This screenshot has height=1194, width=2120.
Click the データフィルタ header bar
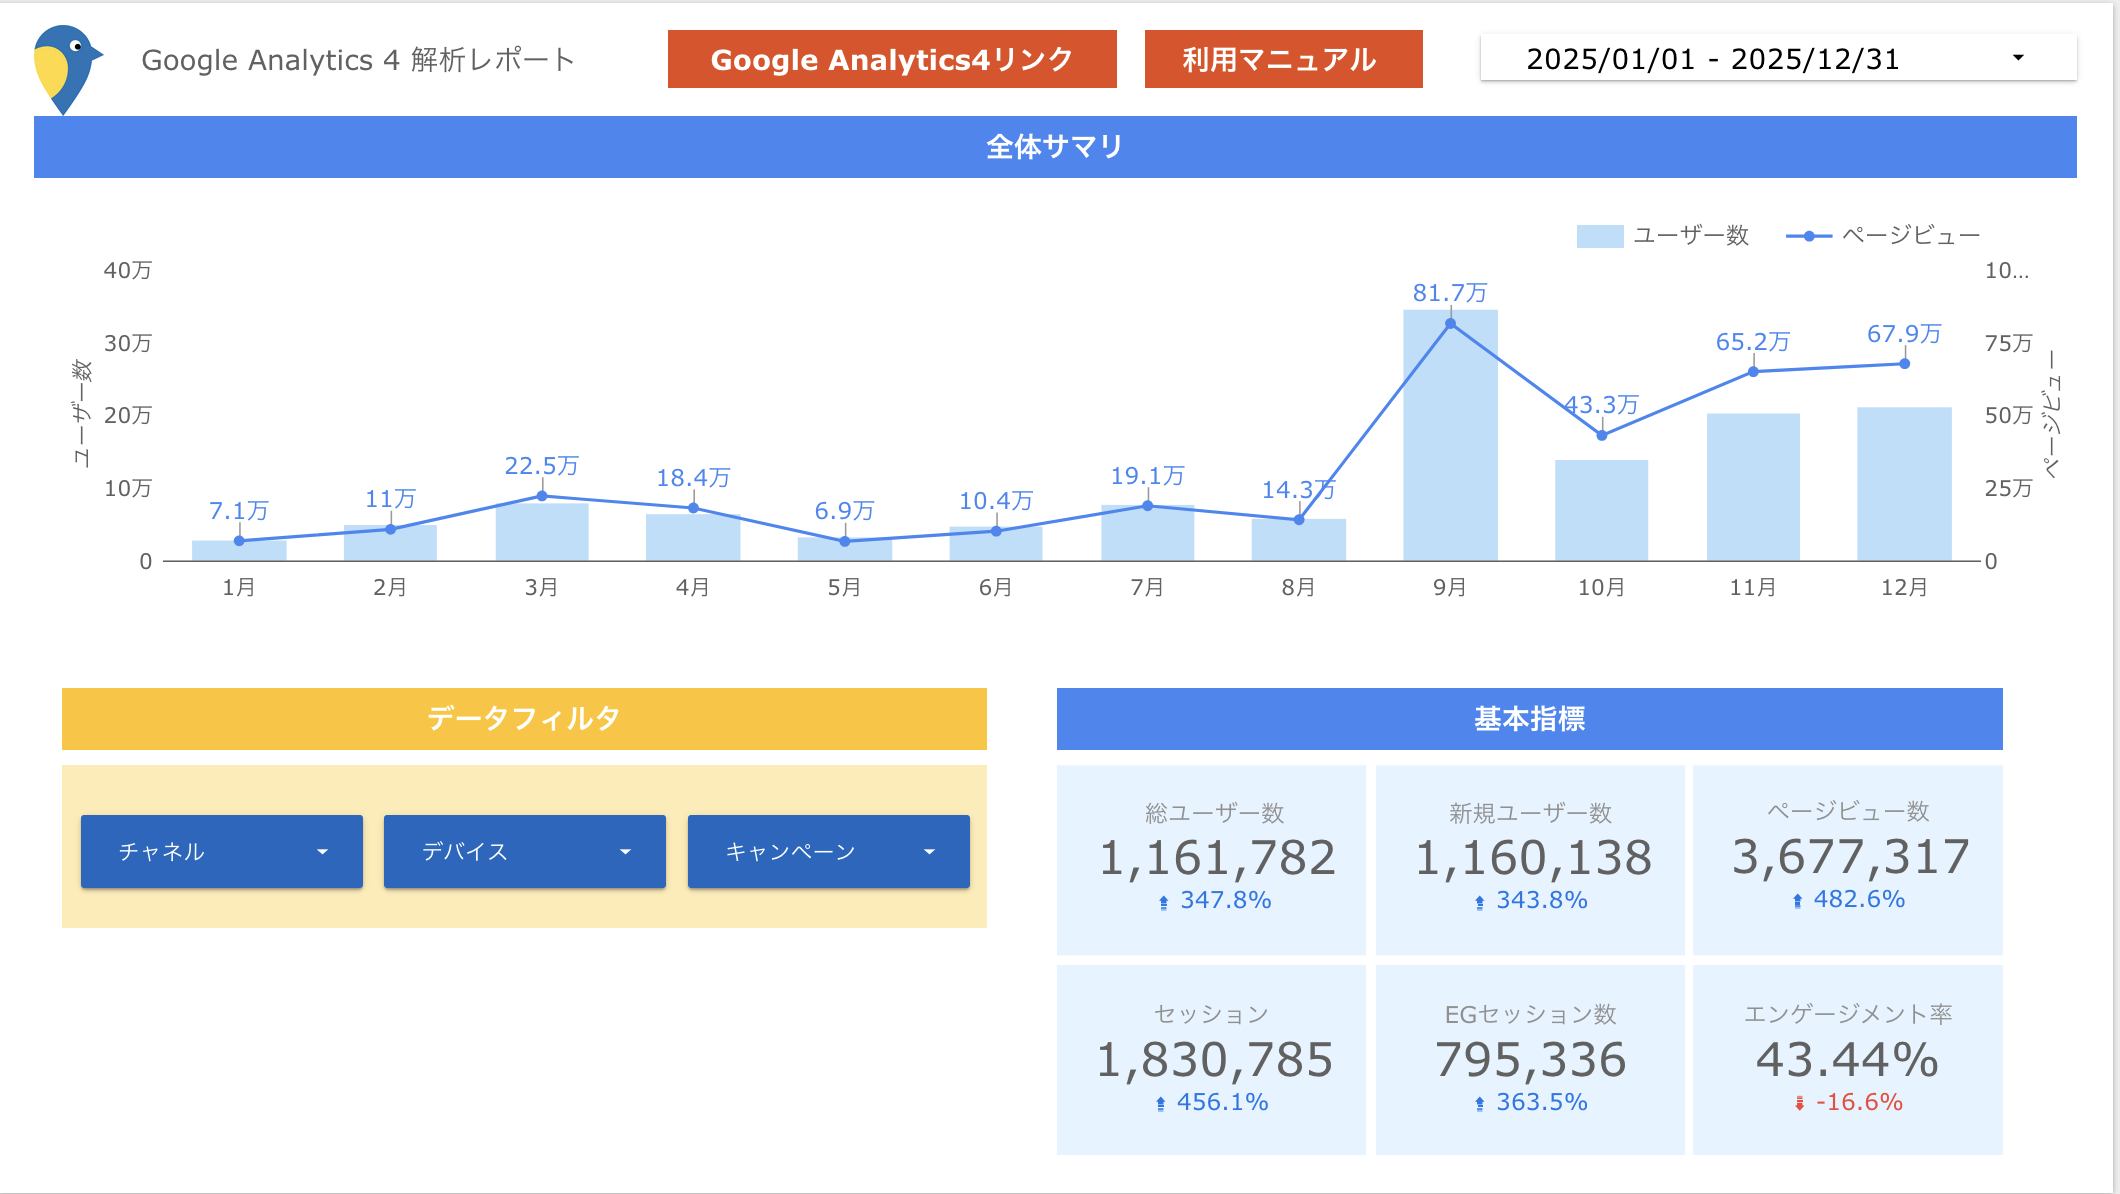(524, 719)
